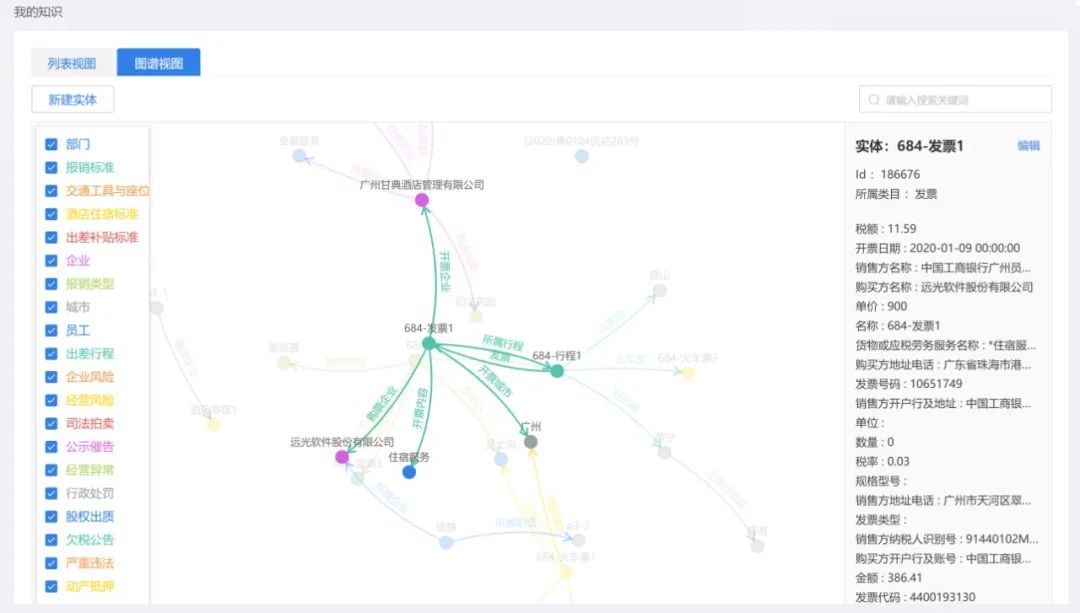Open the 图谱视图 tab
The image size is (1080, 613).
(158, 63)
